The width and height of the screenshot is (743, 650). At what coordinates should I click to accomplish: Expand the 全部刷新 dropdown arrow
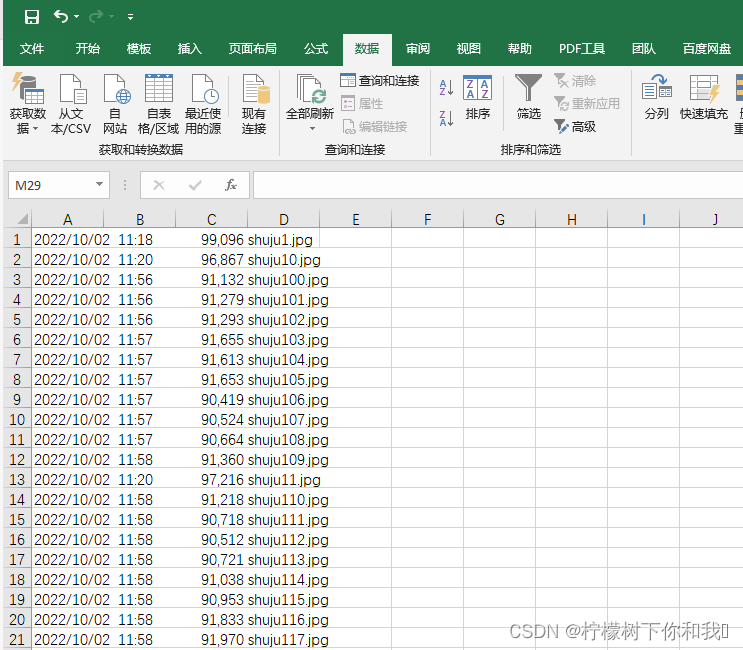[x=312, y=128]
